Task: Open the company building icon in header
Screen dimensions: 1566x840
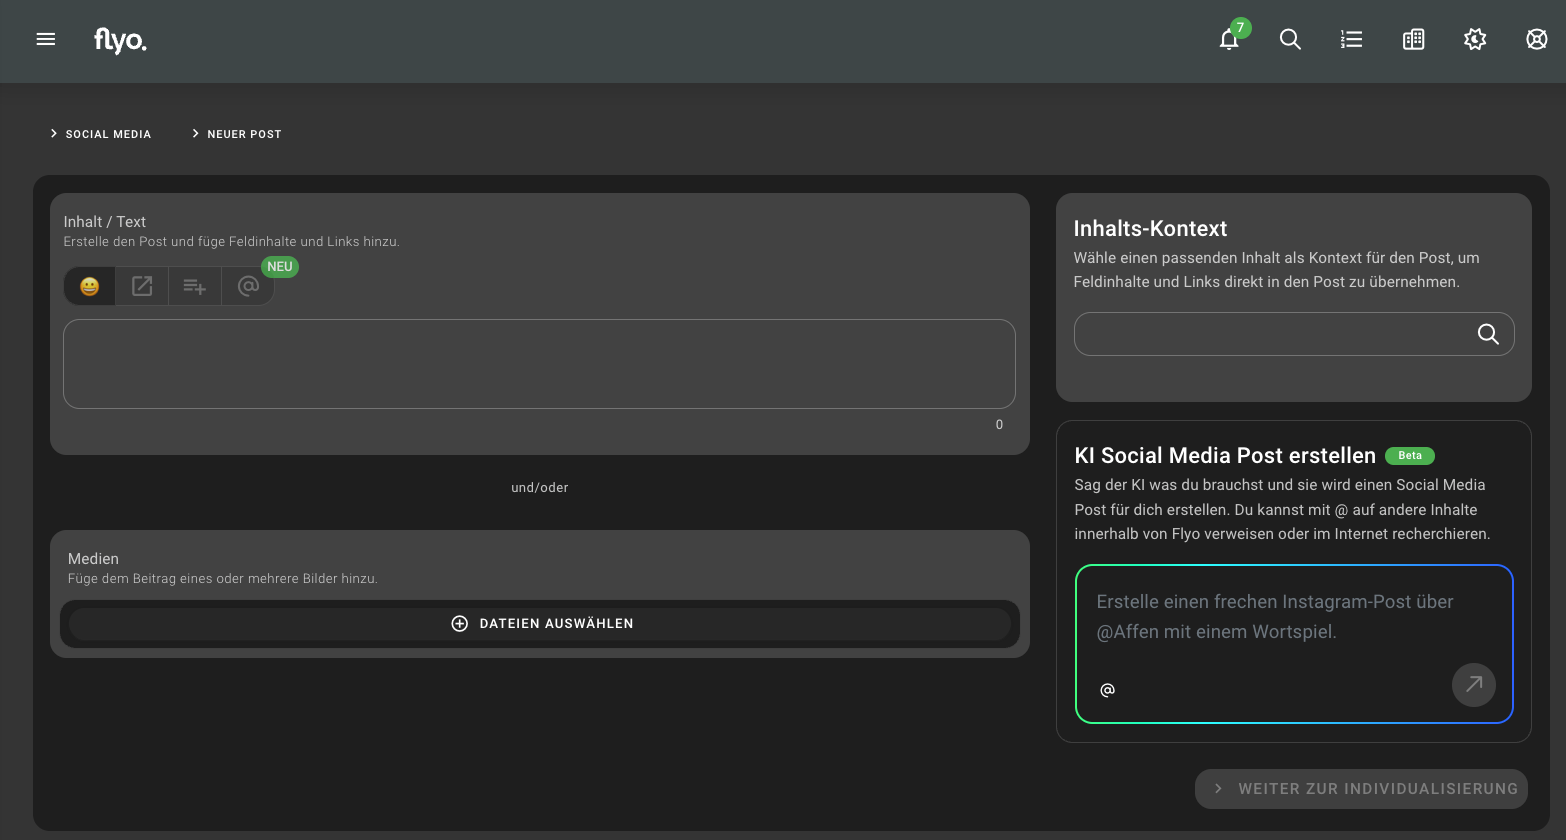Action: 1413,40
